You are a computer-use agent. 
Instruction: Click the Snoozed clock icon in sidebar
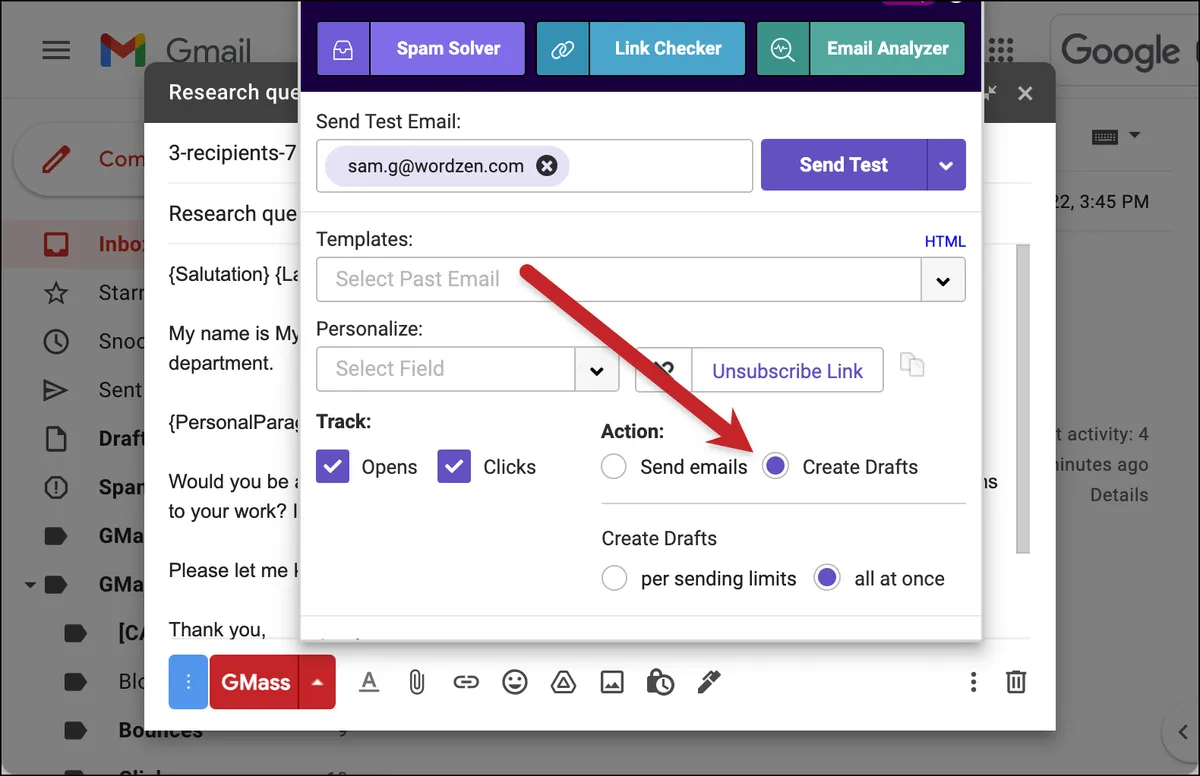[x=56, y=341]
